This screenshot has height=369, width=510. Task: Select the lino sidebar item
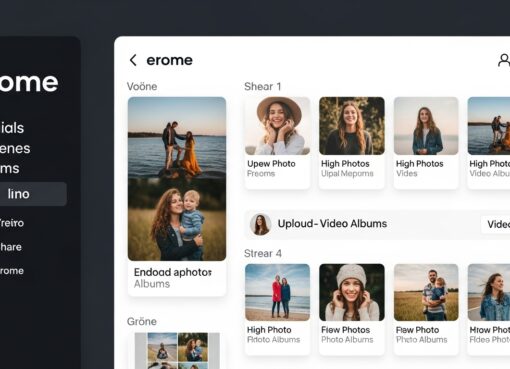click(32, 194)
